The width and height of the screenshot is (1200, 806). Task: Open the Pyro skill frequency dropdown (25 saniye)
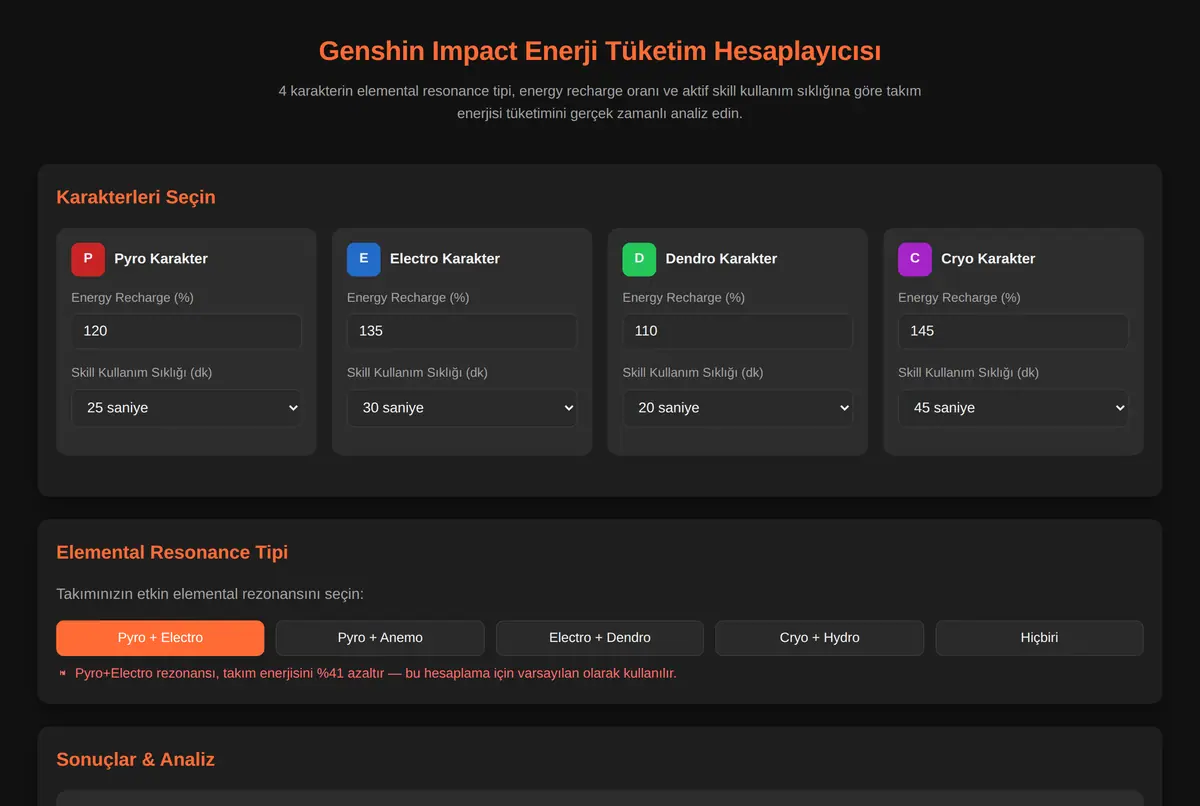[186, 408]
